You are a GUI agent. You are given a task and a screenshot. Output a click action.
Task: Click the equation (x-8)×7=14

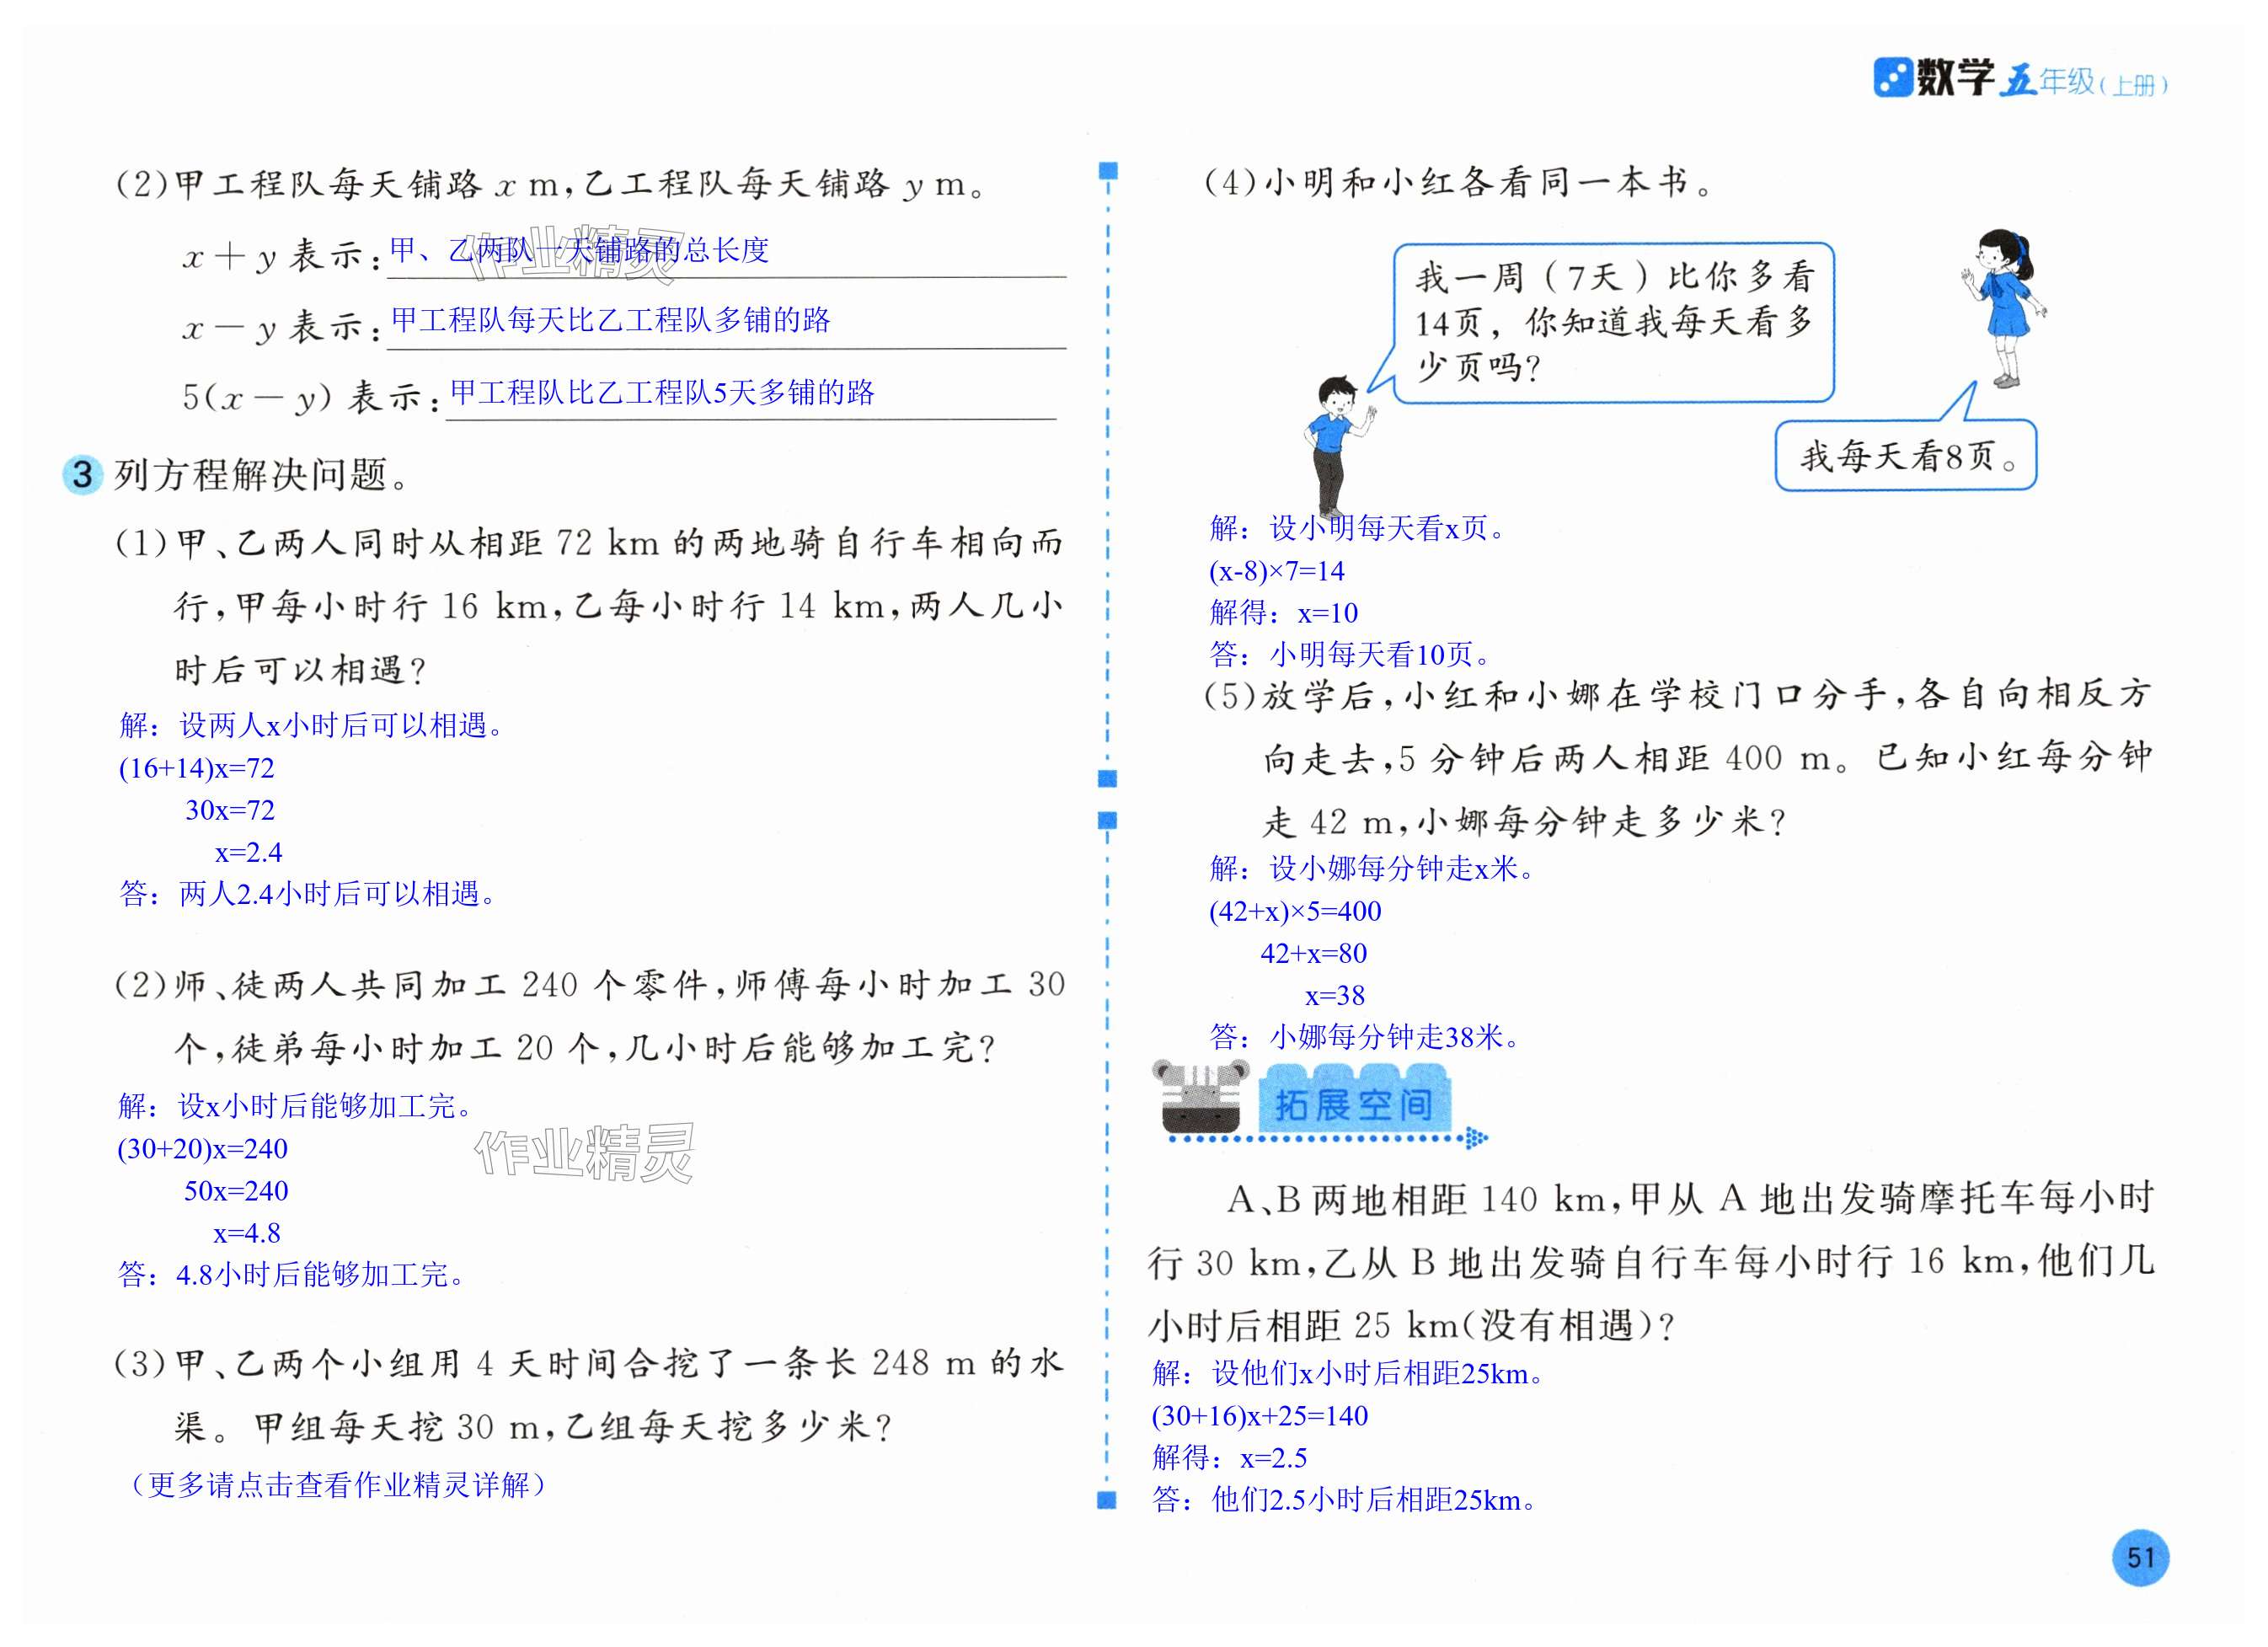1277,571
